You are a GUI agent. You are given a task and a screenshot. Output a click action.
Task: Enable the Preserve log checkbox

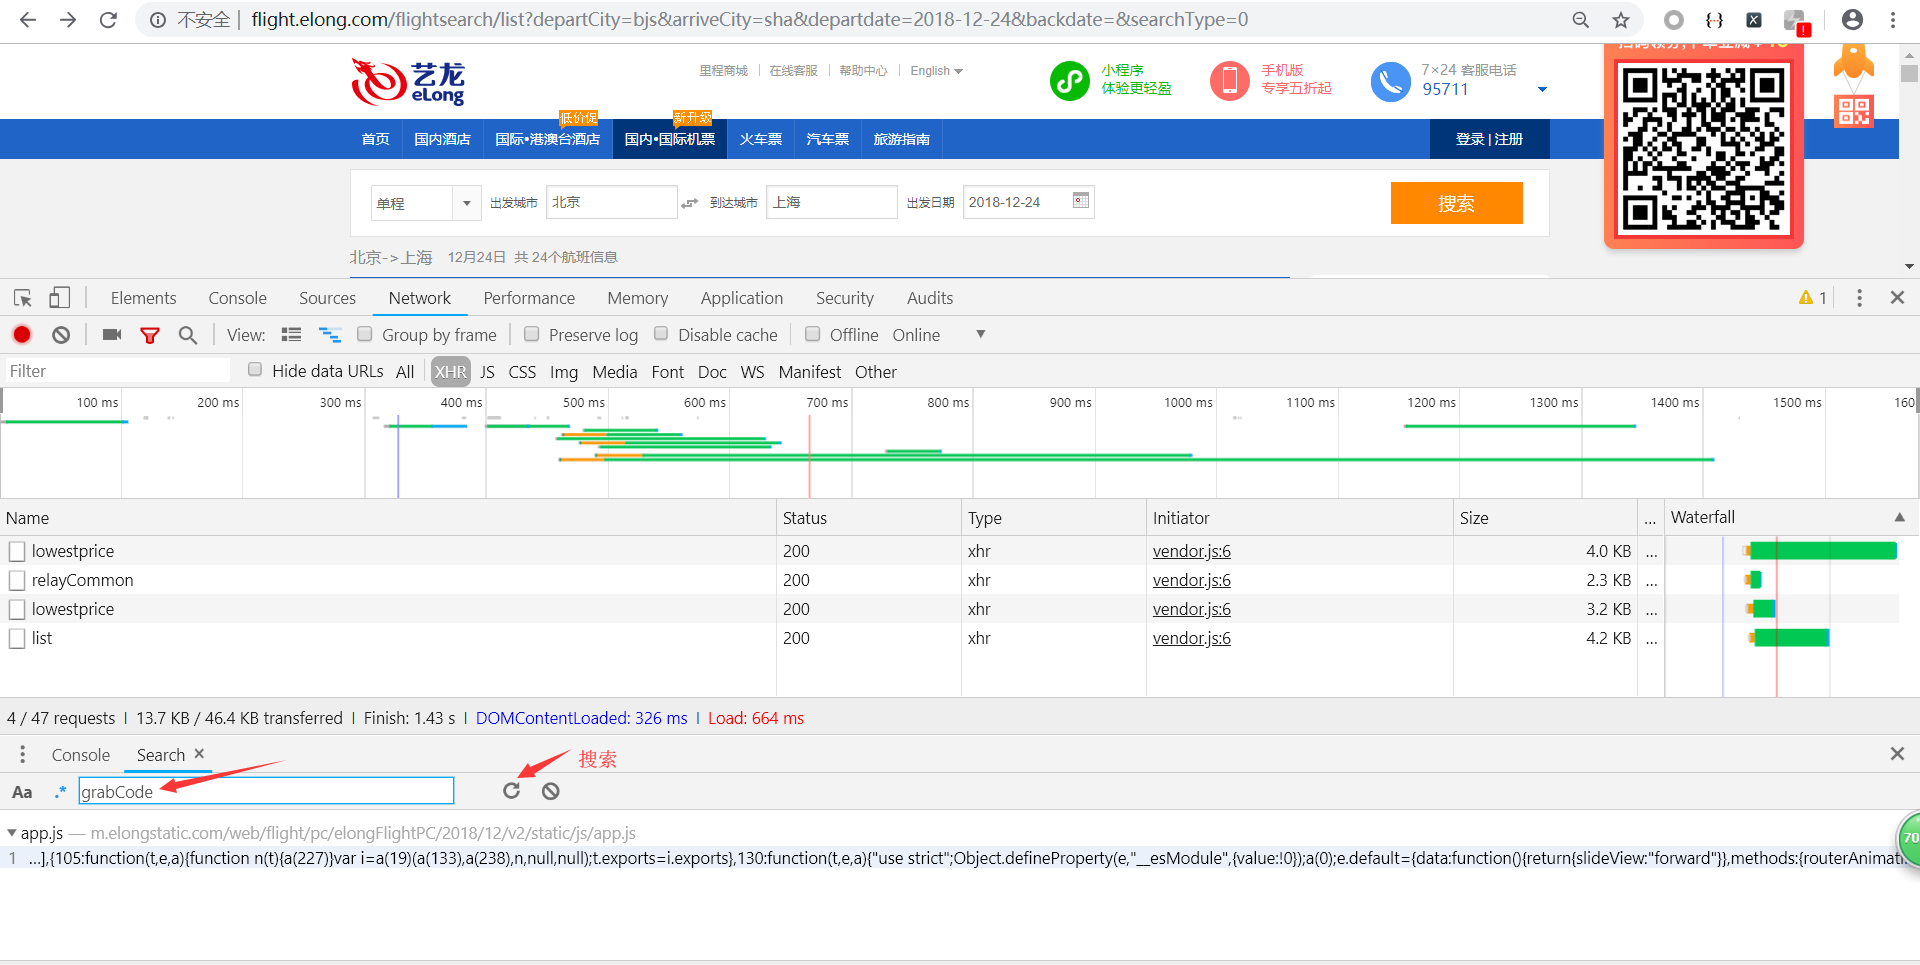[532, 334]
